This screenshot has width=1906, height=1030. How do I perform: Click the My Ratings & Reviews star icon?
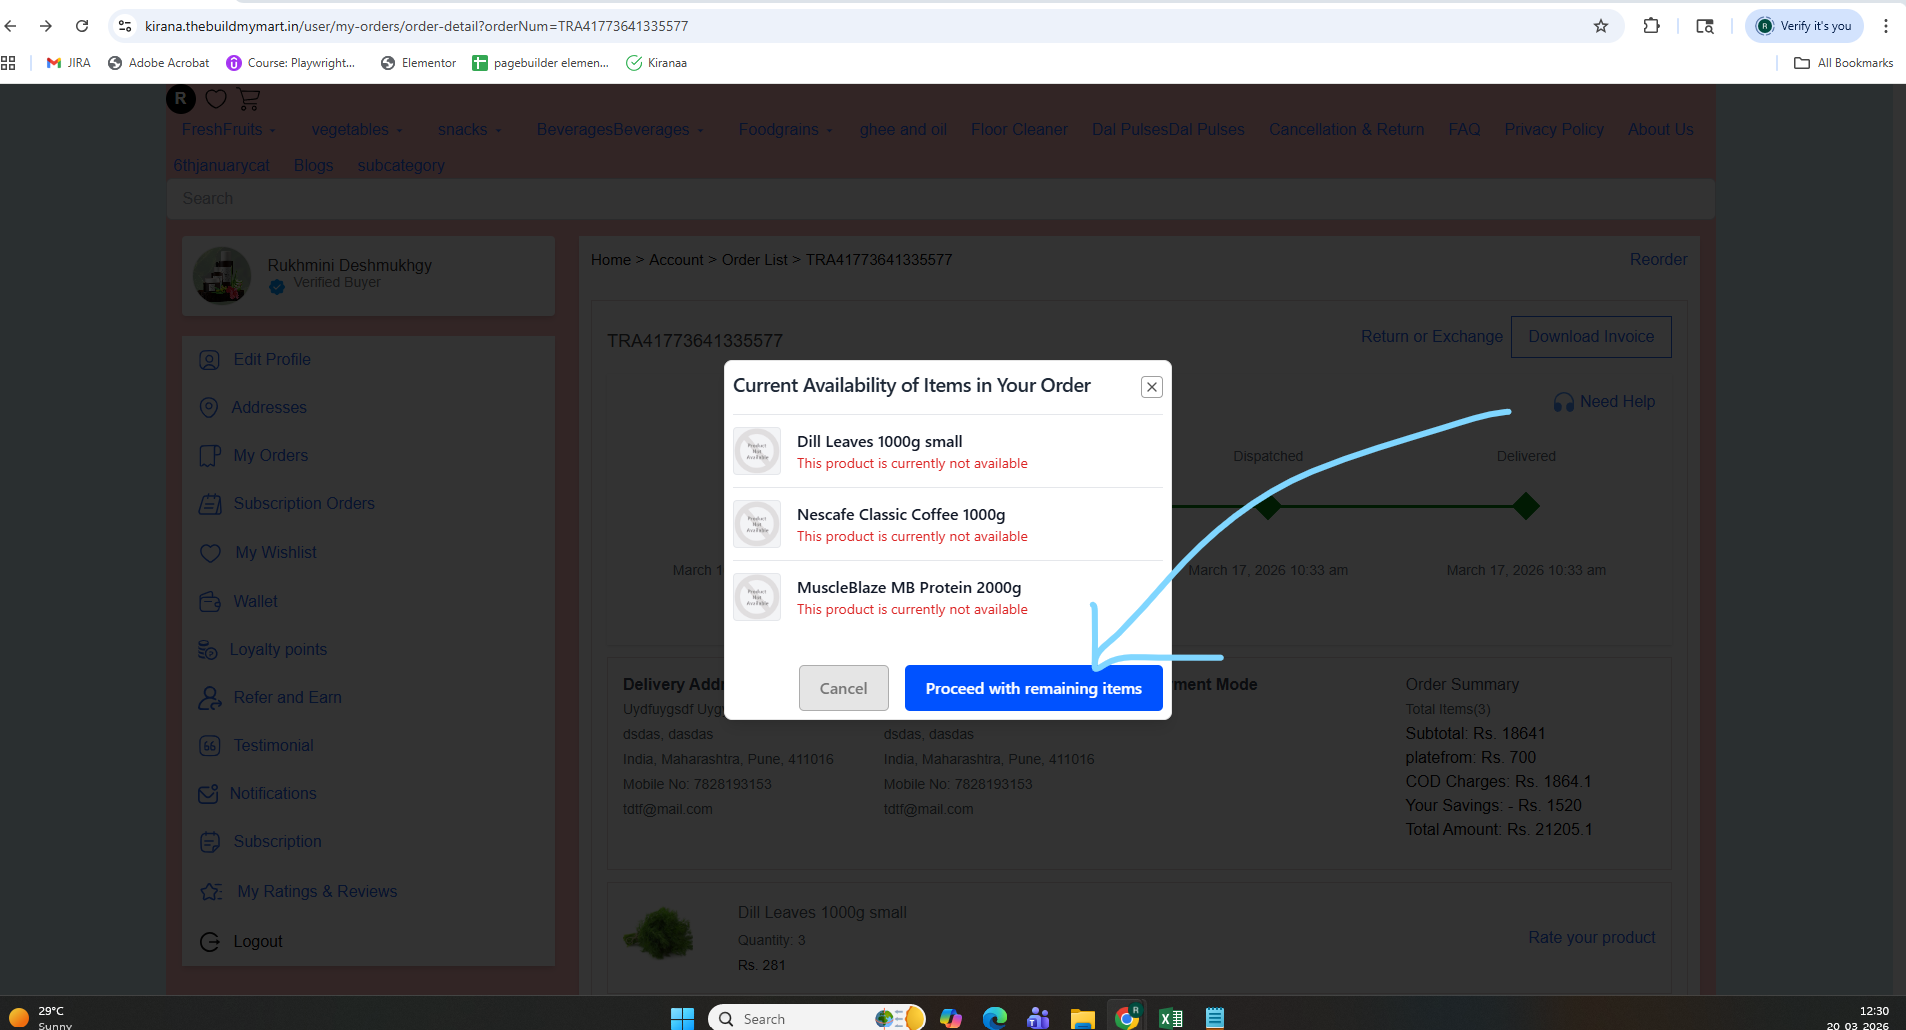click(x=211, y=892)
